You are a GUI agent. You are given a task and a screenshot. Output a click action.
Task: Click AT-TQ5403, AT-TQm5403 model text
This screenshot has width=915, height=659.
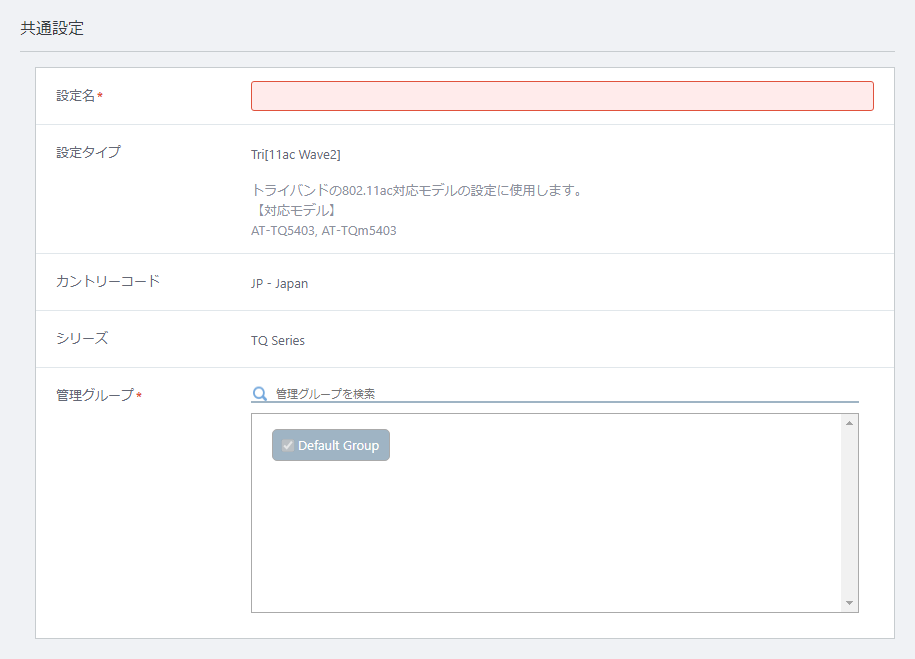(324, 231)
